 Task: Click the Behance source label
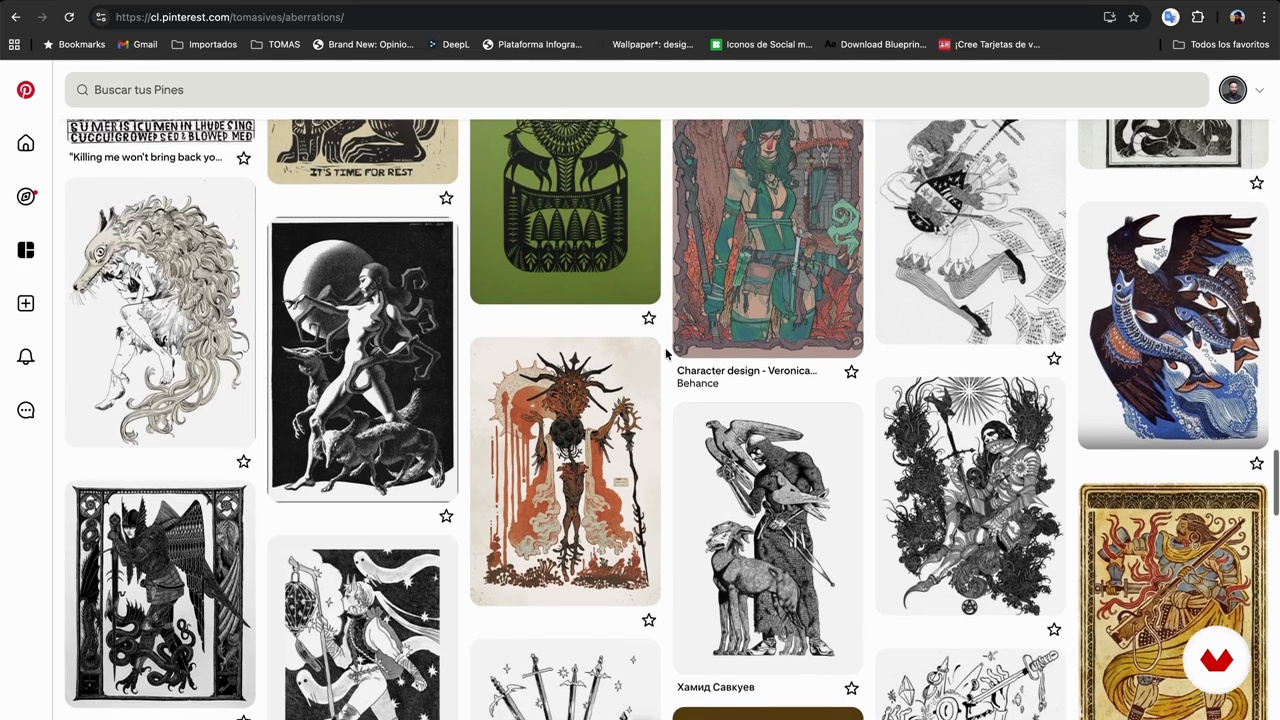coord(698,383)
